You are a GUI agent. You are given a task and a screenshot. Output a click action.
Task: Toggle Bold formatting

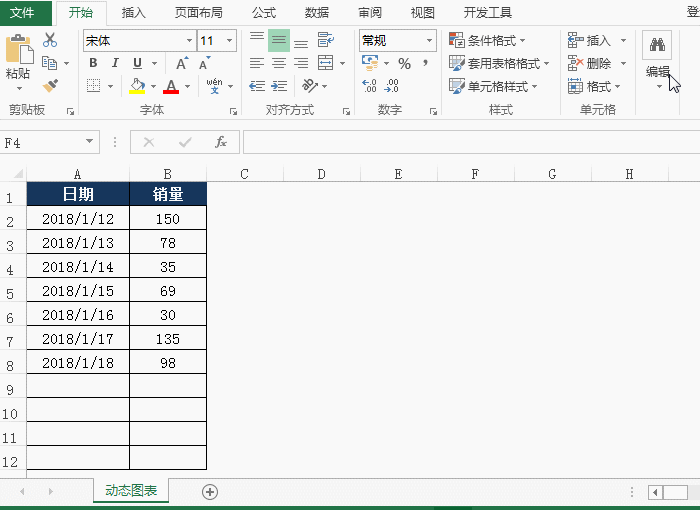coord(93,63)
